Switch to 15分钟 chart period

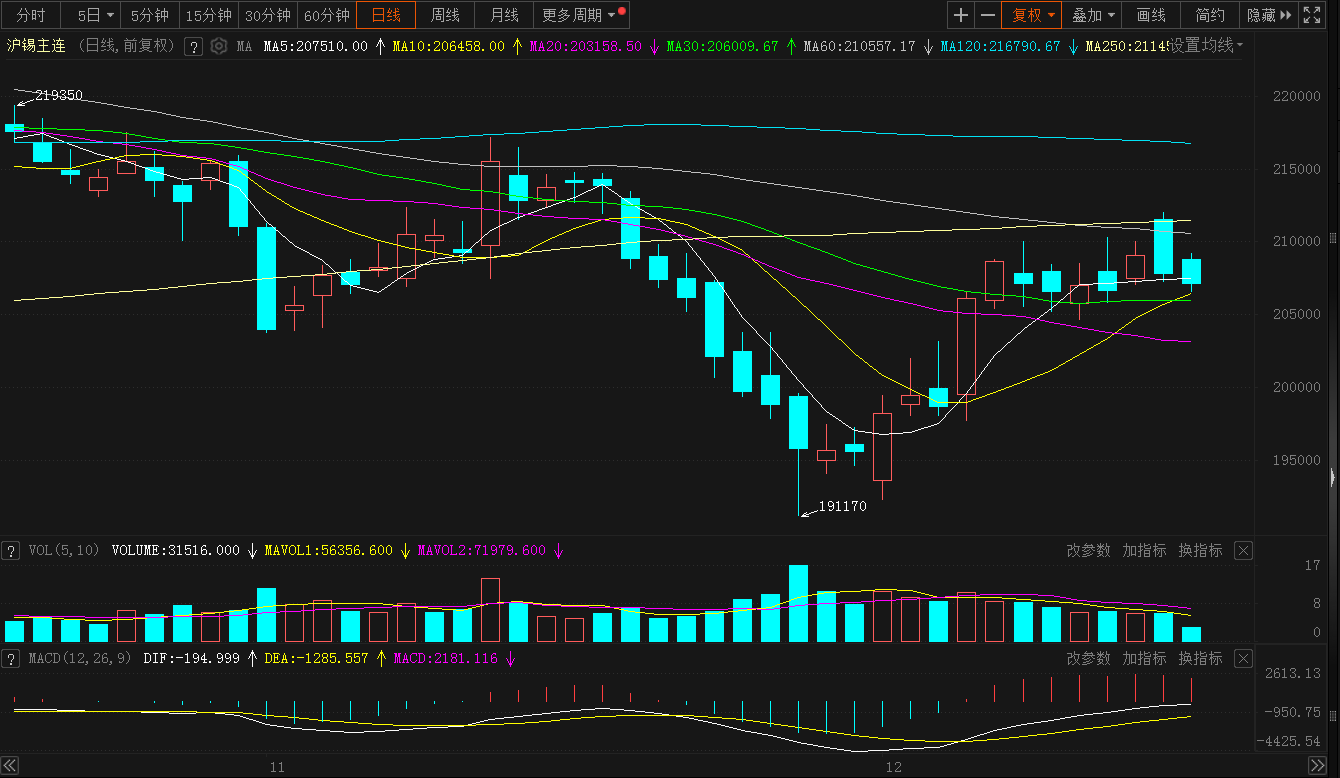209,15
